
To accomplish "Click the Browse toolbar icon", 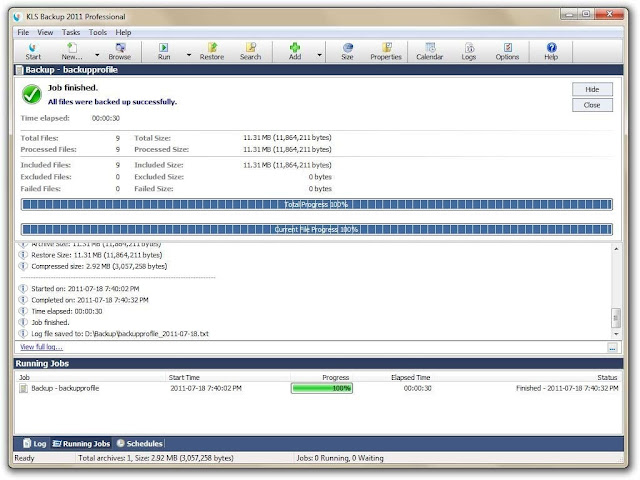I will pyautogui.click(x=120, y=51).
